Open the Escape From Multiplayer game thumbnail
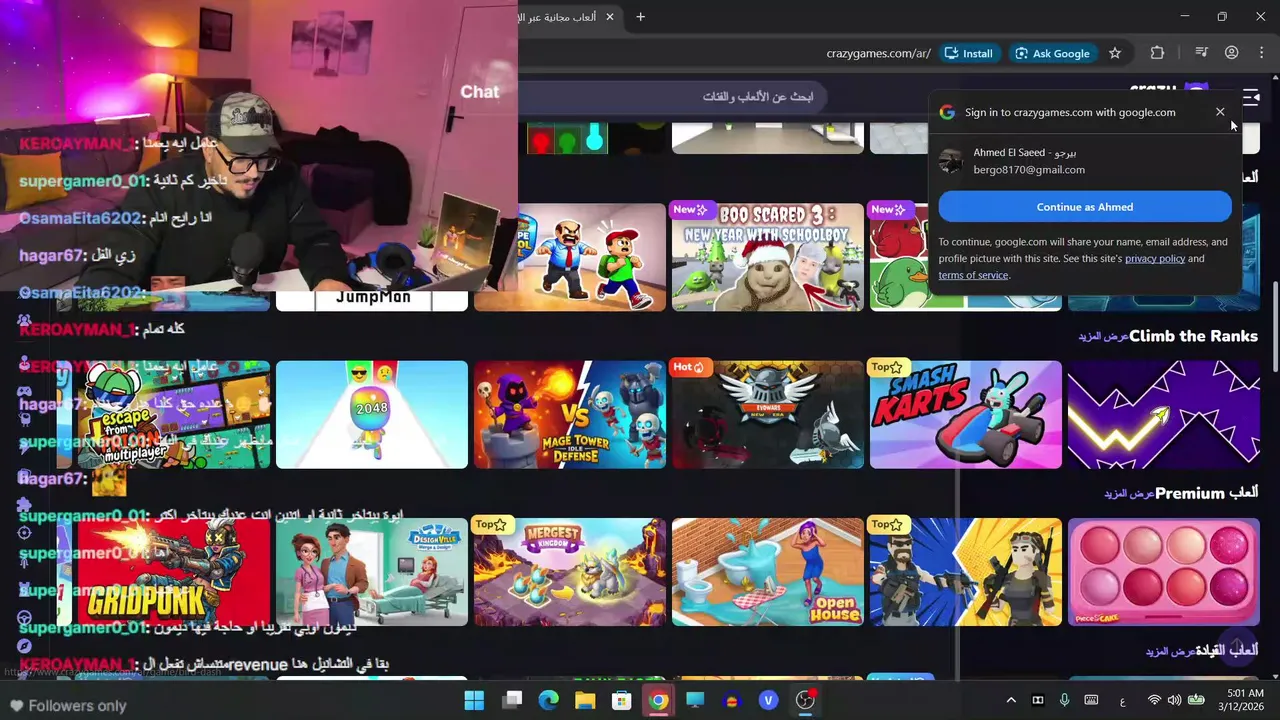The height and width of the screenshot is (720, 1280). (174, 414)
